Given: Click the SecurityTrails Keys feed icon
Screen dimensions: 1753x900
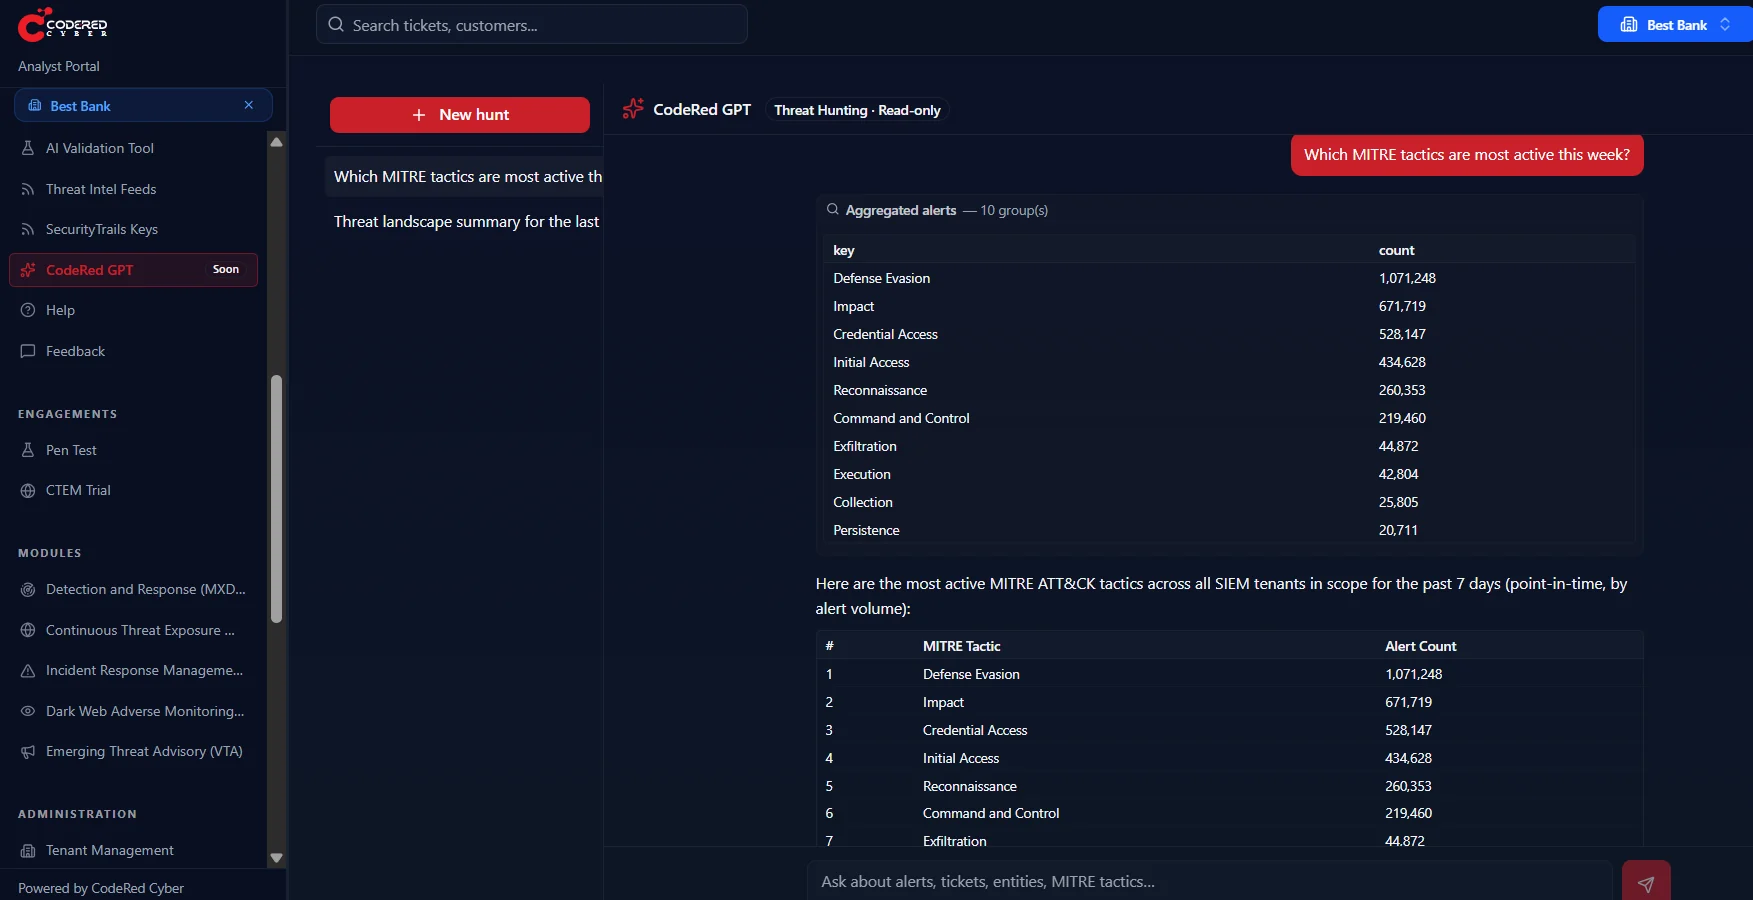Looking at the screenshot, I should tap(28, 229).
